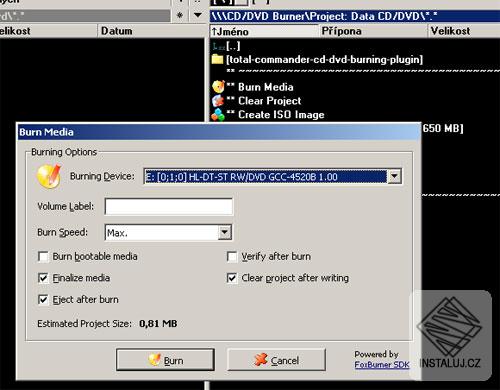The width and height of the screenshot is (500, 390).
Task: Expand the Burning Device dropdown arrow
Action: pyautogui.click(x=394, y=176)
